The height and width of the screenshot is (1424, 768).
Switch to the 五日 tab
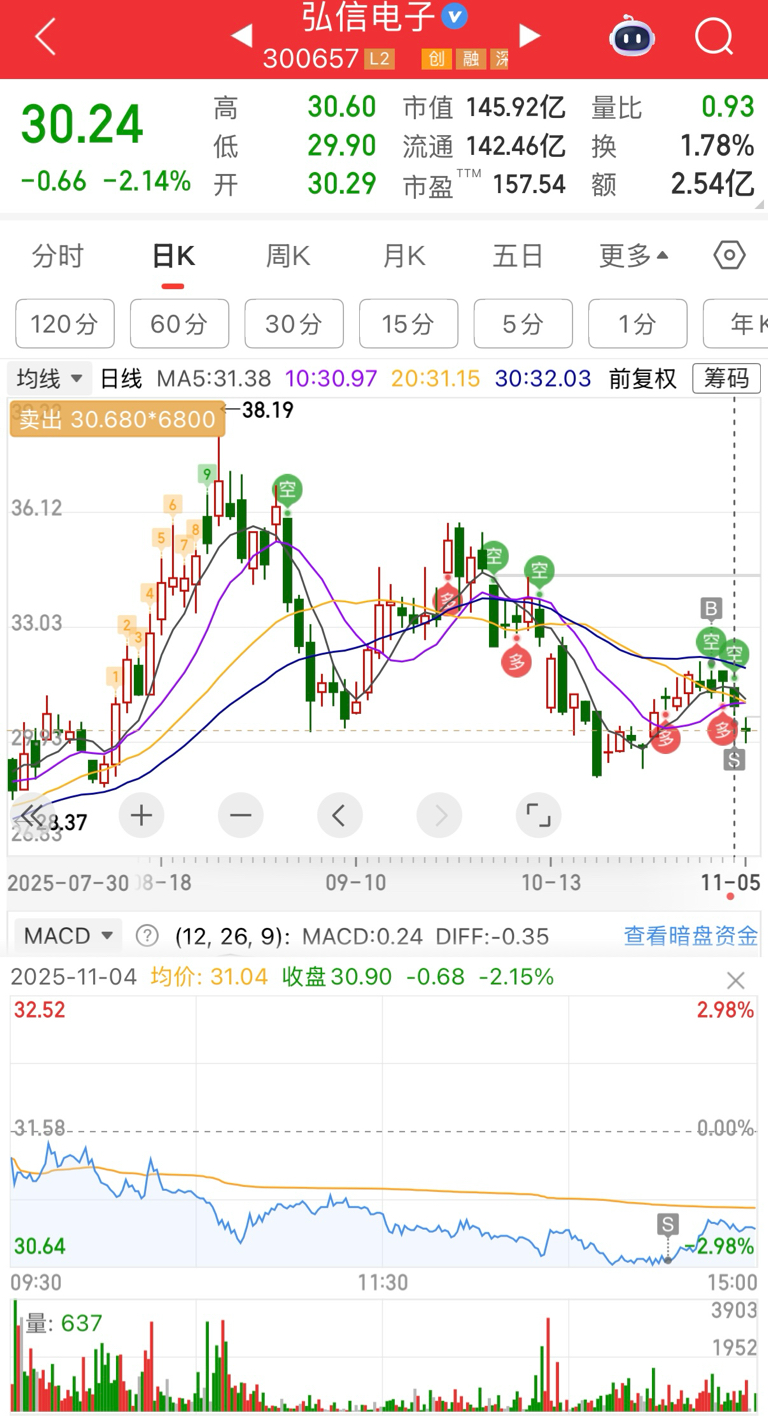tap(518, 256)
